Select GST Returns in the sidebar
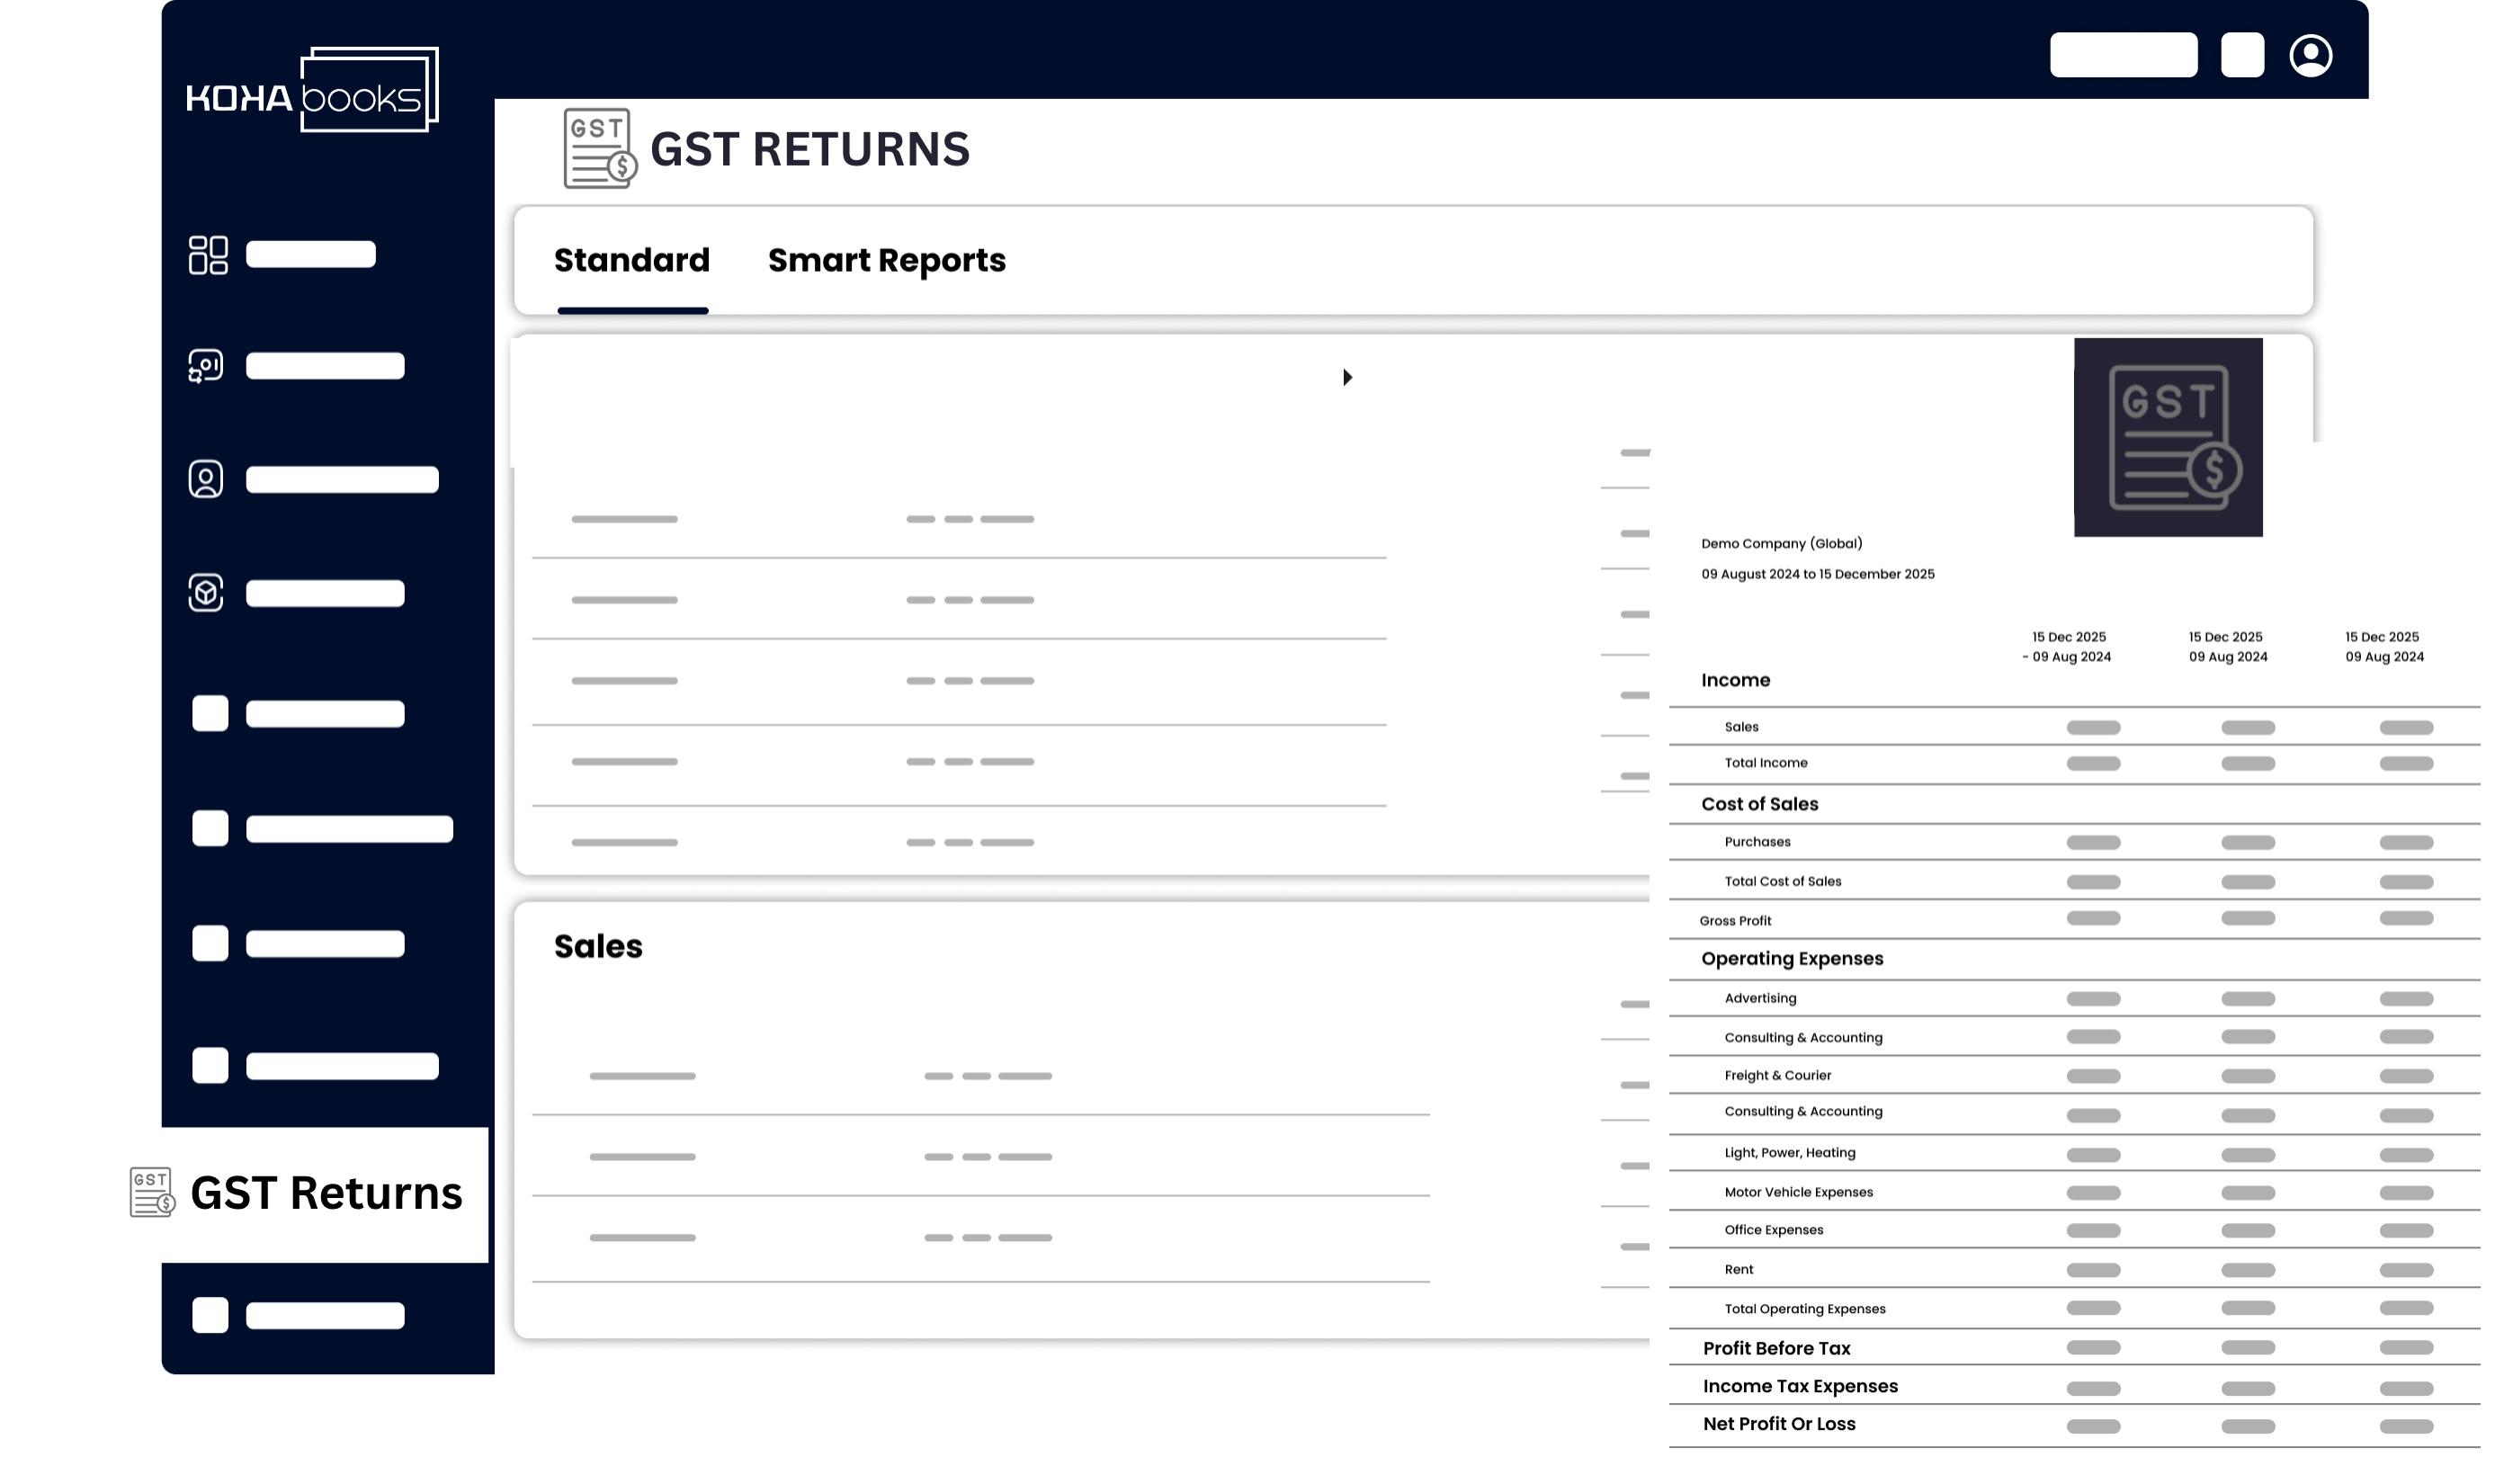Screen dimensions: 2495x1484 [326, 1193]
